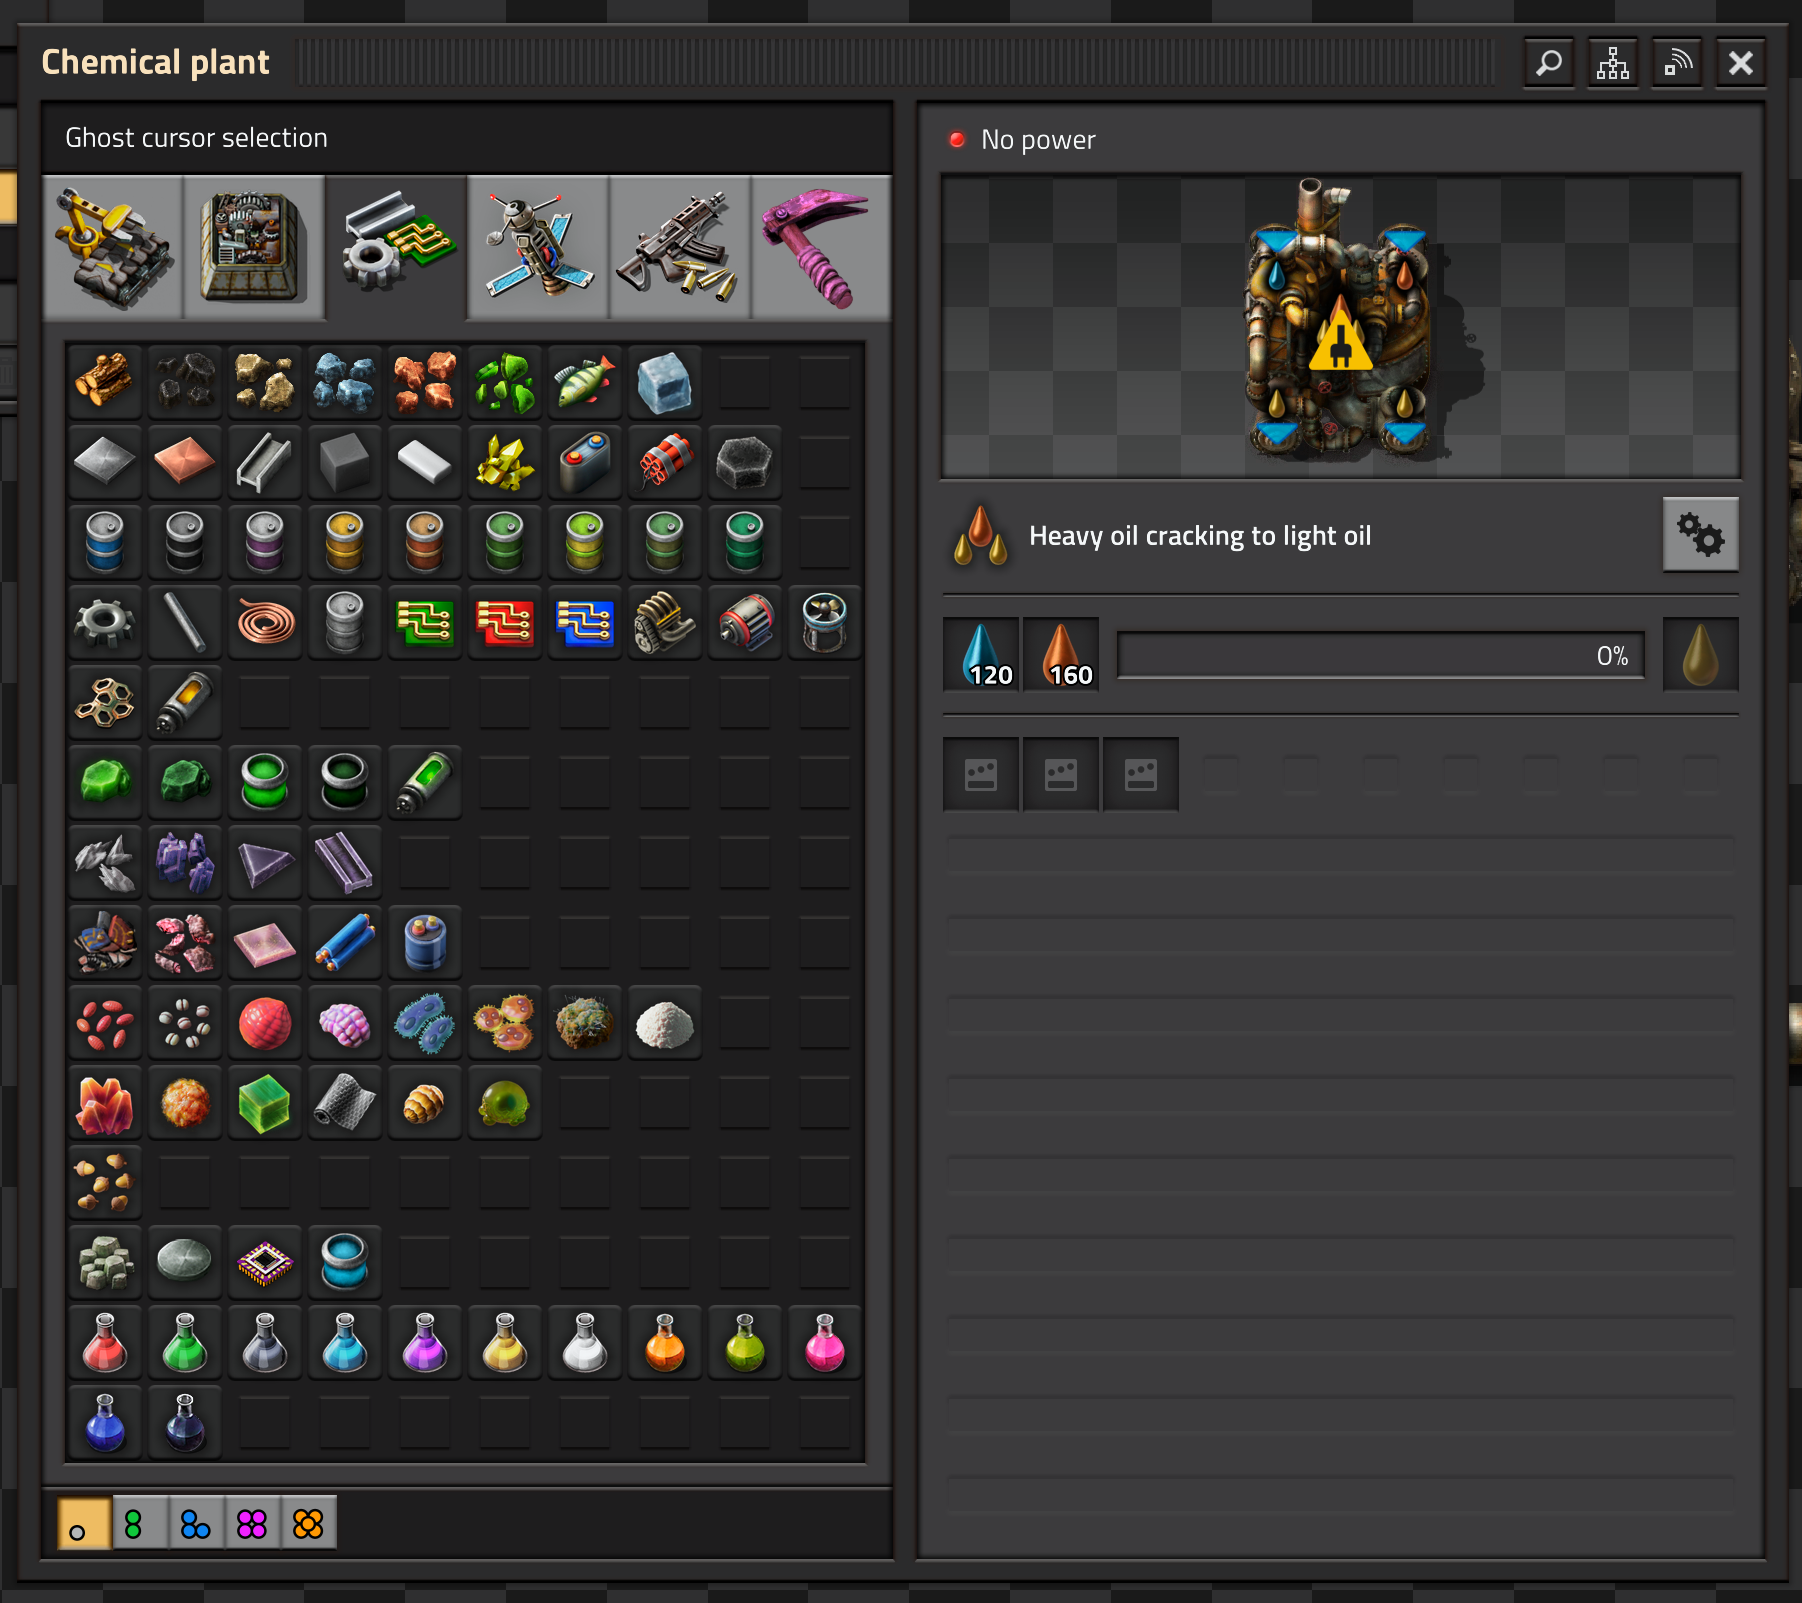The image size is (1802, 1603).
Task: Select the copper plate item
Action: tap(185, 462)
